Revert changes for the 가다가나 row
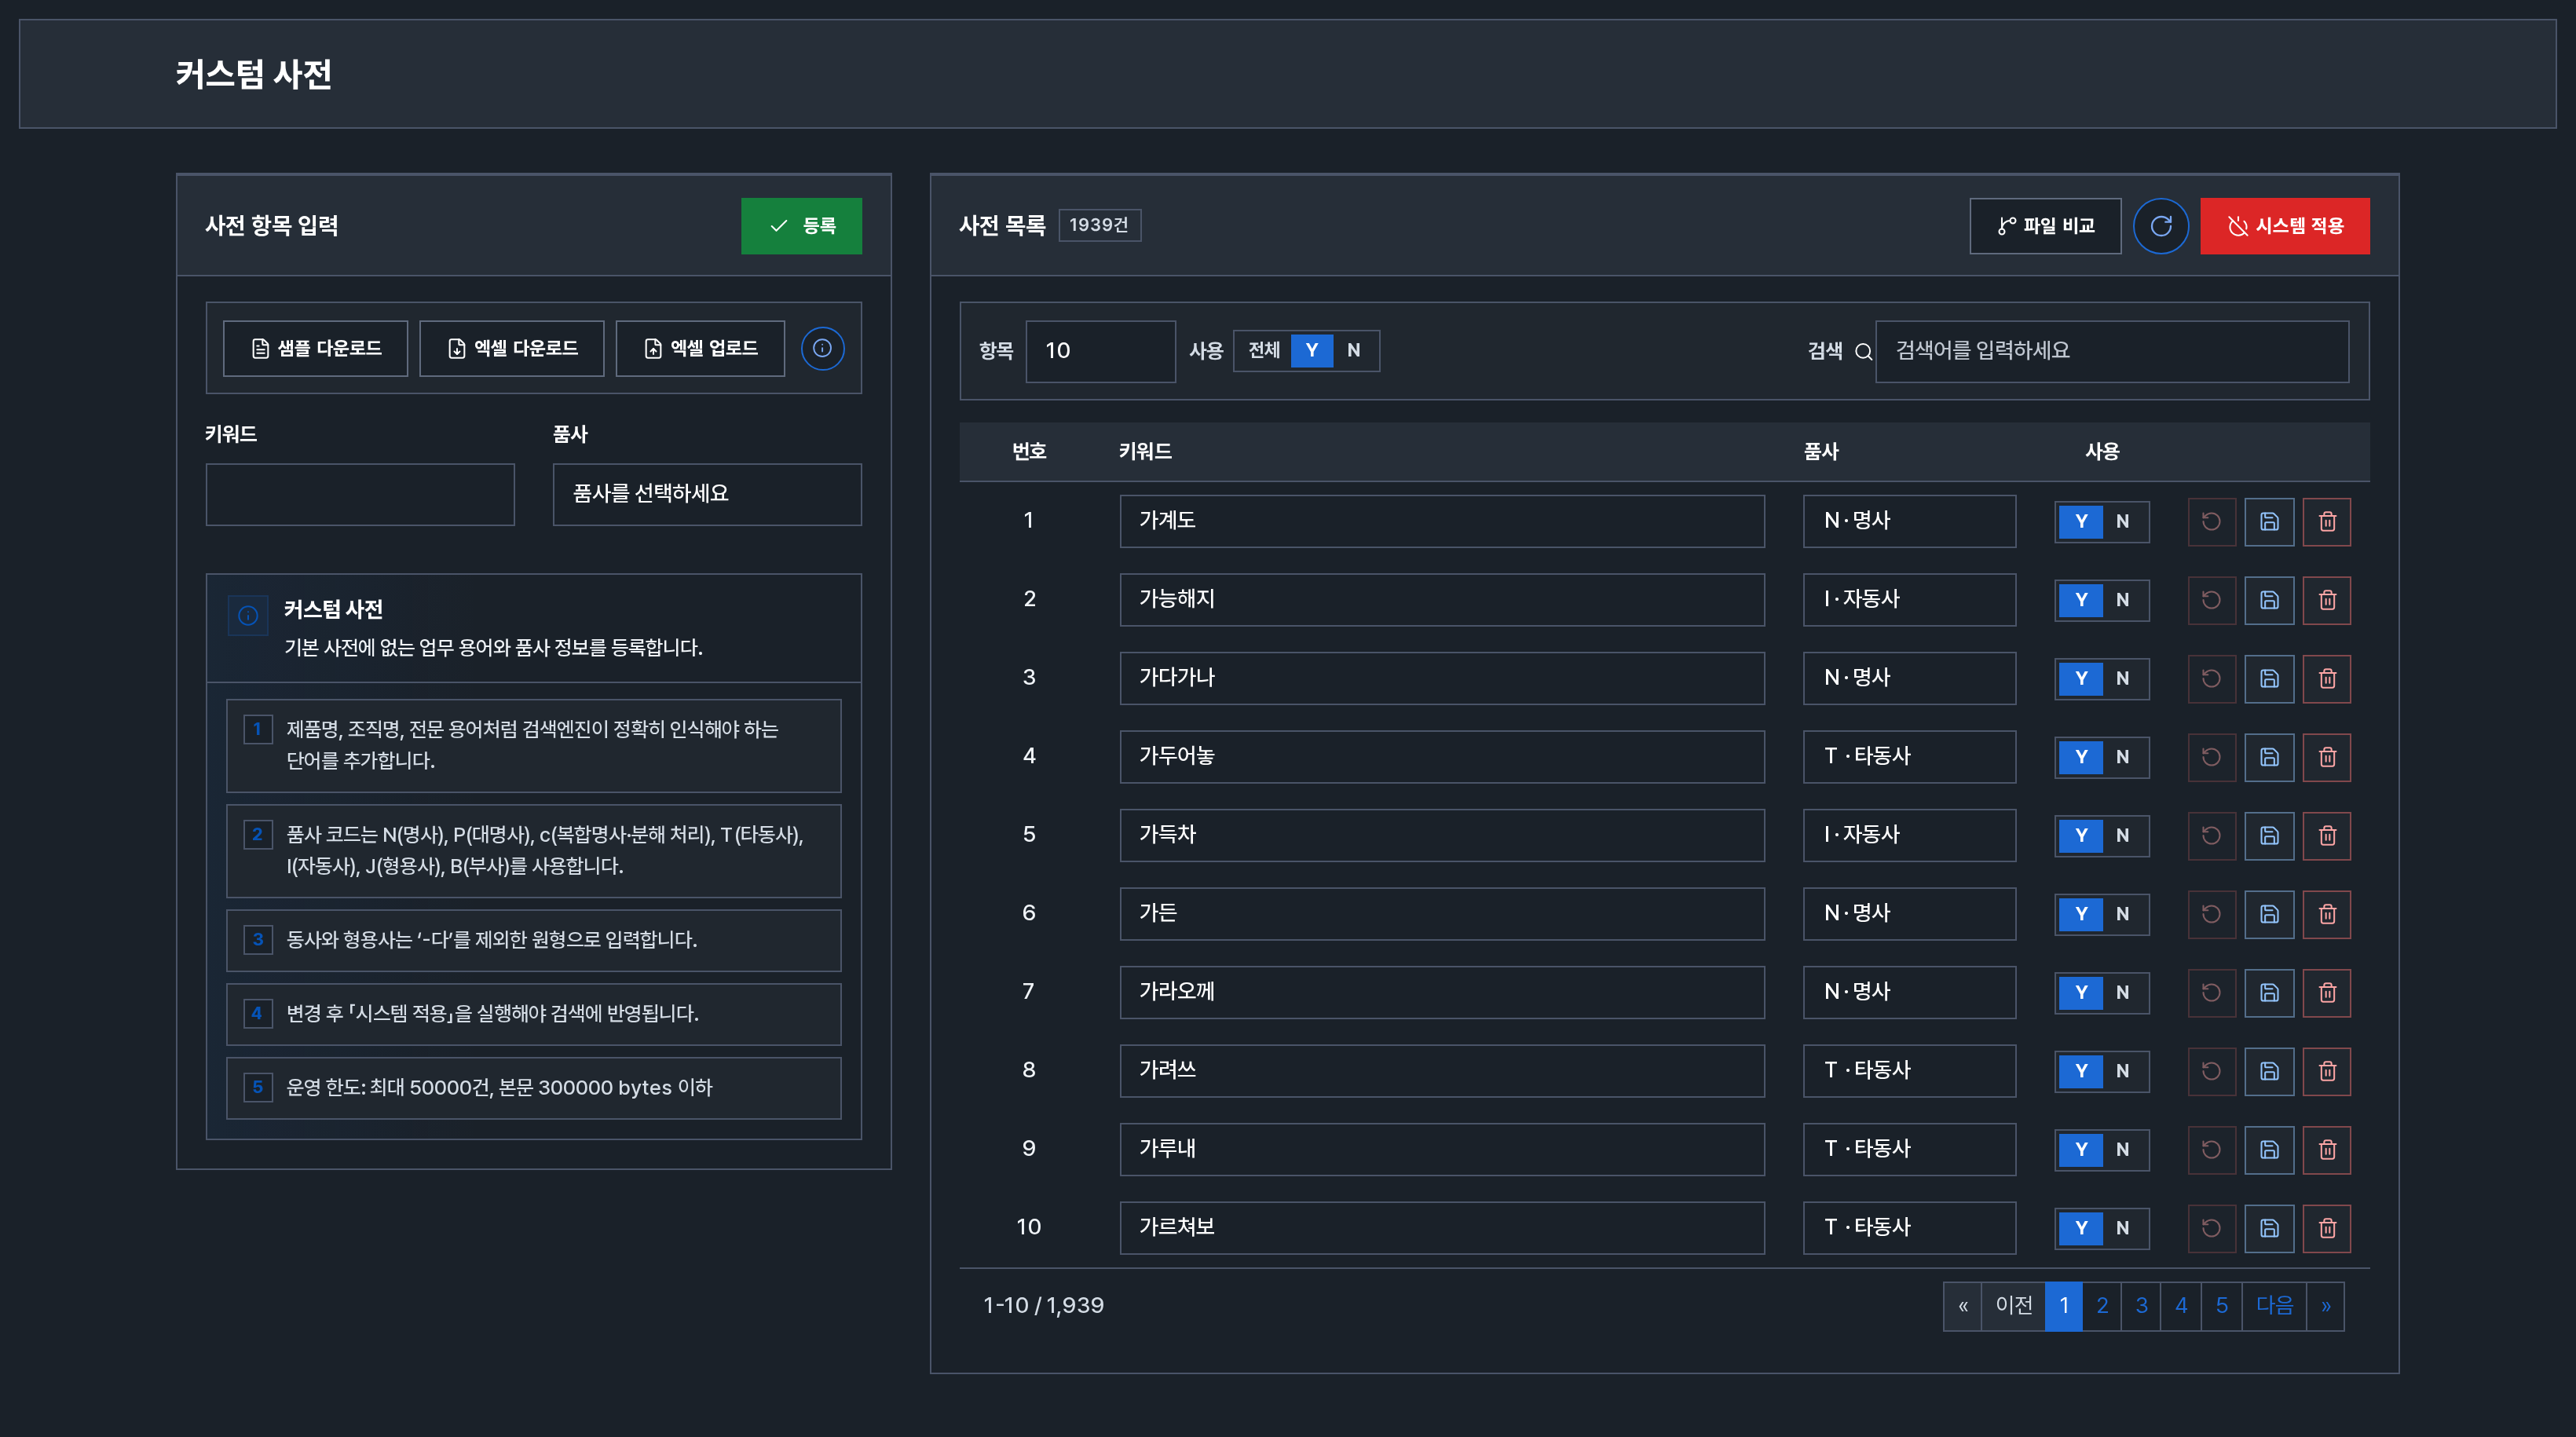This screenshot has width=2576, height=1437. pos(2211,678)
